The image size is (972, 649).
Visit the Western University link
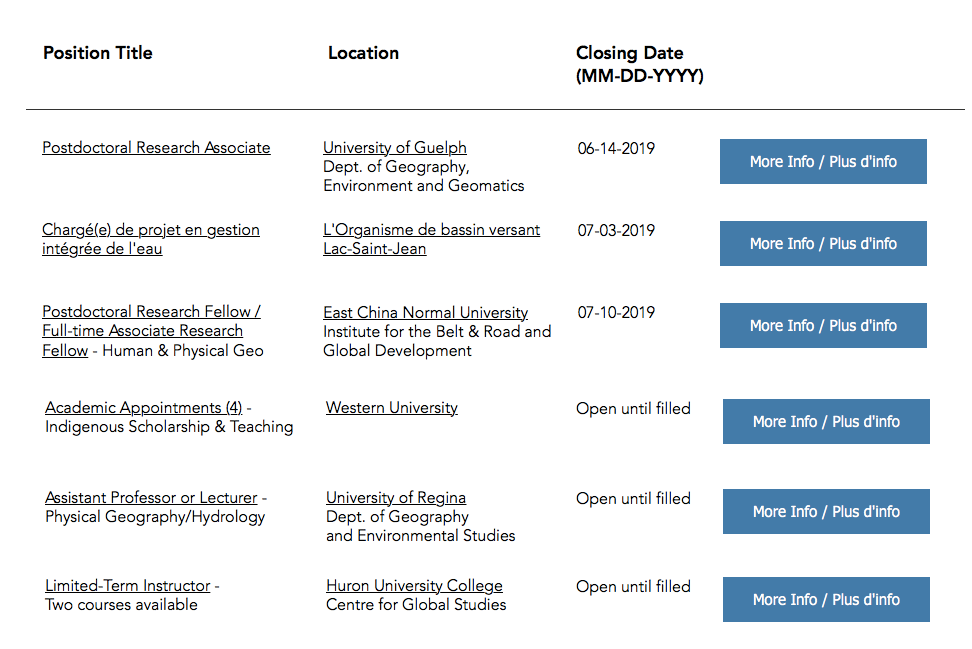(392, 408)
